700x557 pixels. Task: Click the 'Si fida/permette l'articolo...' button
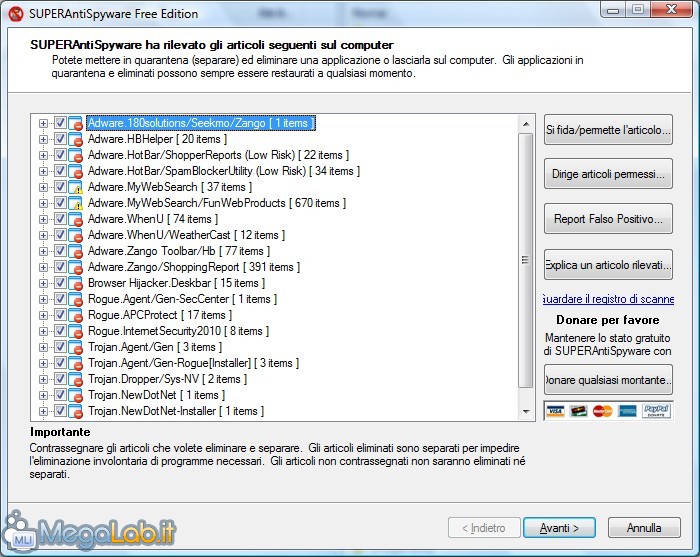click(608, 130)
